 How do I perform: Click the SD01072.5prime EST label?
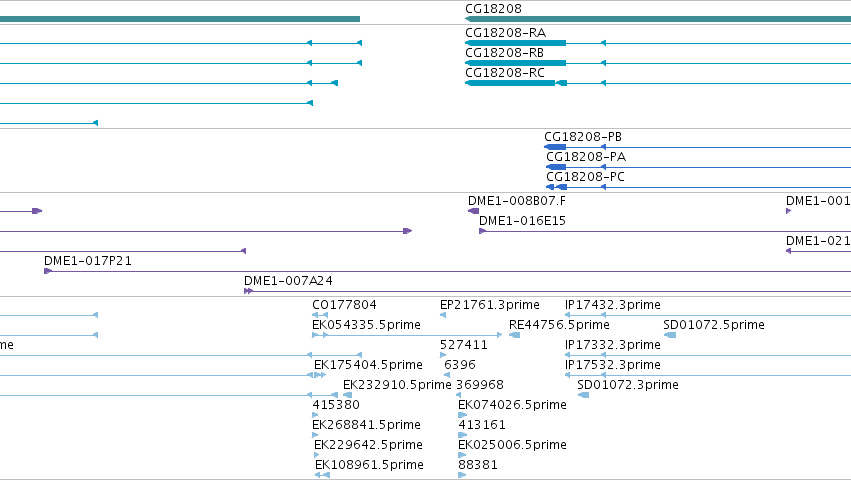714,325
